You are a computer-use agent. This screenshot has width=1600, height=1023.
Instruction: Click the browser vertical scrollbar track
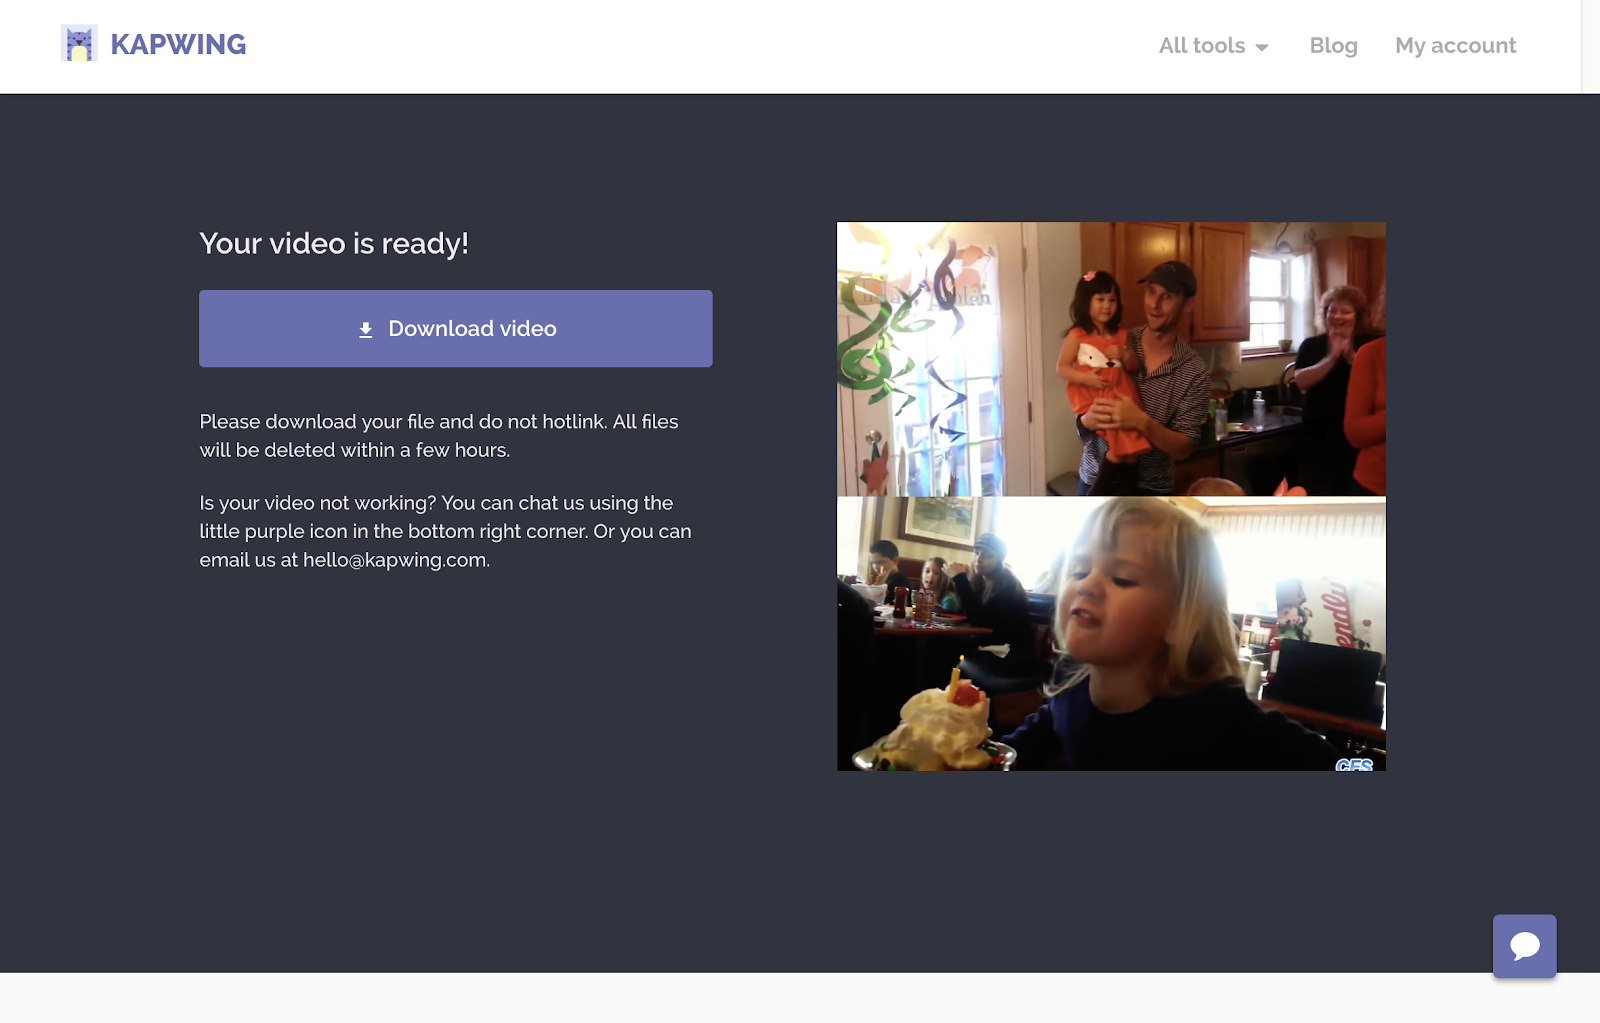(1590, 47)
